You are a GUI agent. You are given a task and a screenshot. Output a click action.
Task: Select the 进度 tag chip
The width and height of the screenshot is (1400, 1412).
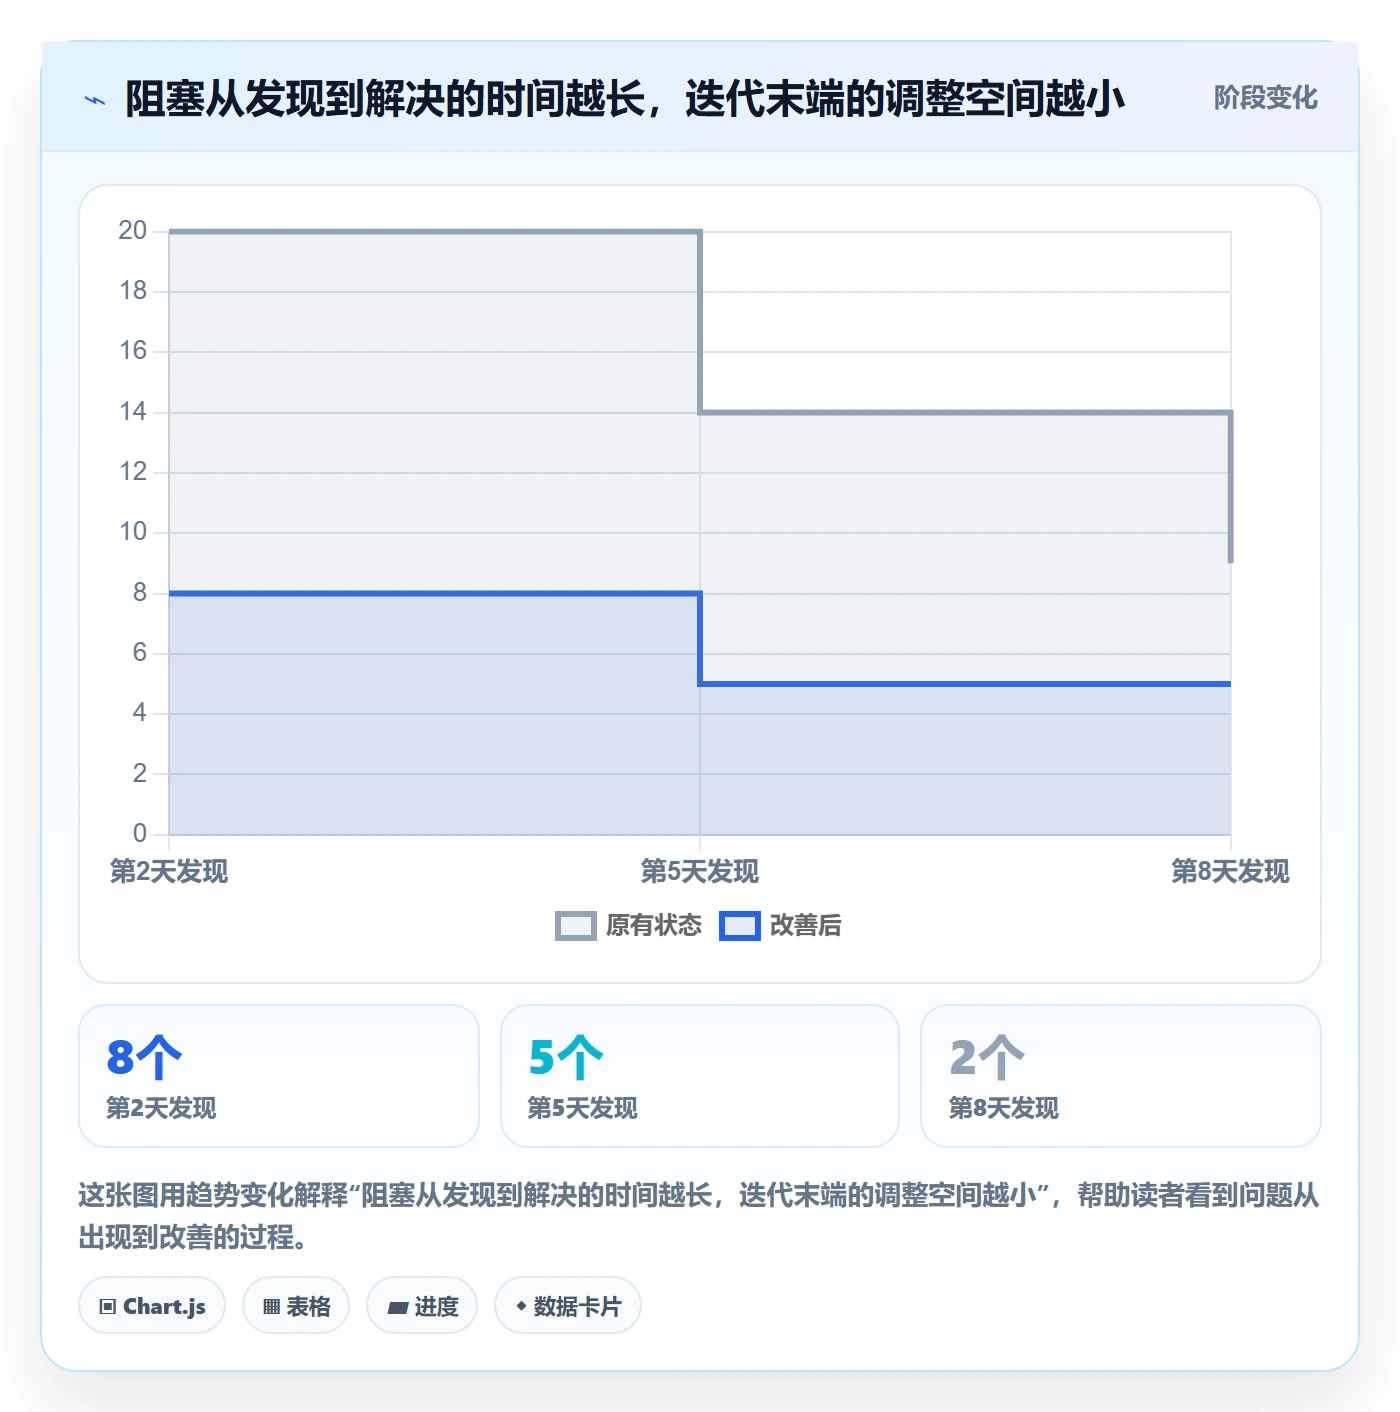click(422, 1306)
